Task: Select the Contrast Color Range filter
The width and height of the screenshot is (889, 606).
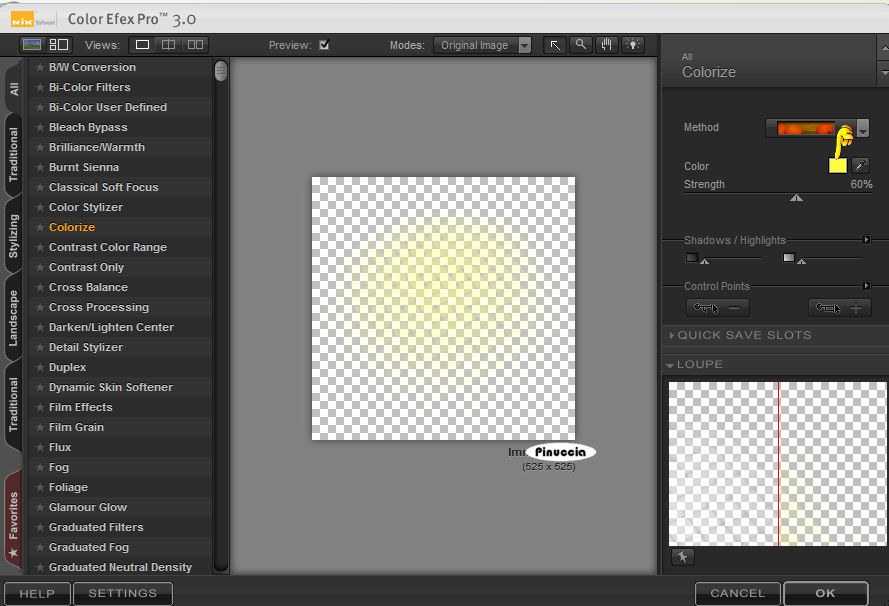Action: pyautogui.click(x=108, y=247)
